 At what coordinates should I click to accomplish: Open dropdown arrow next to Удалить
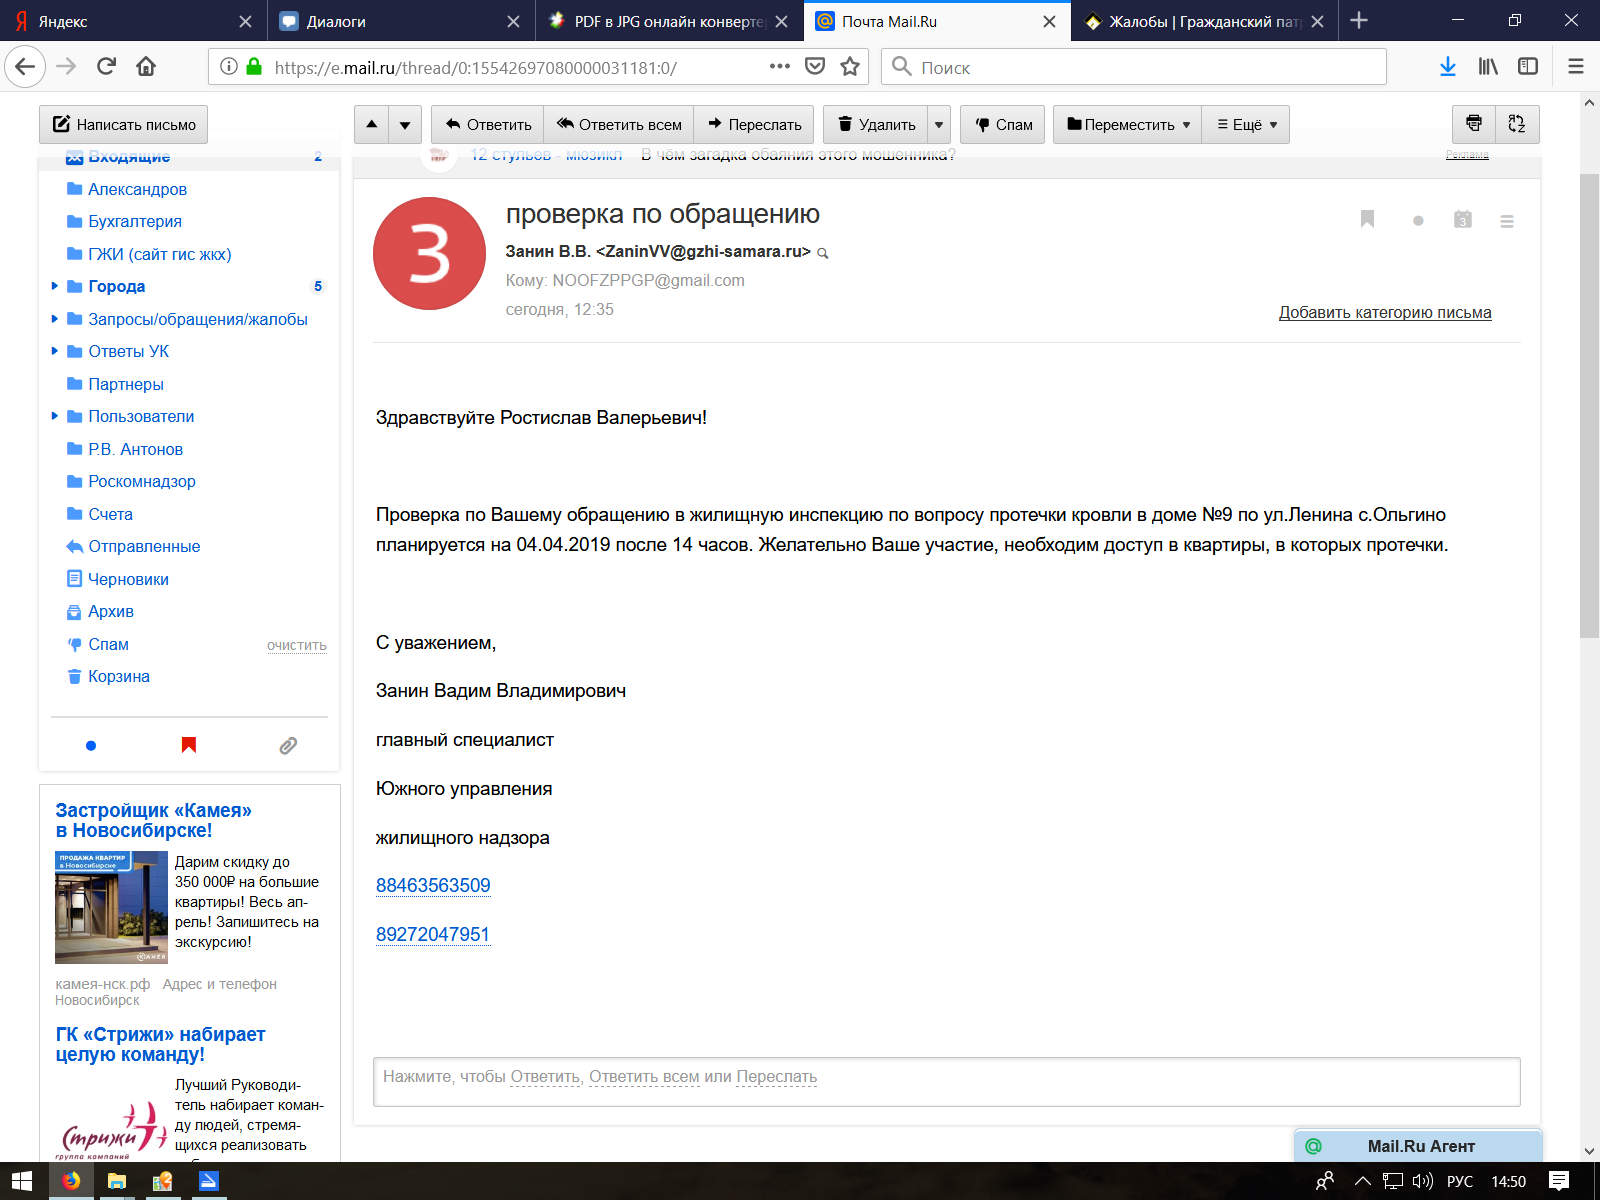point(938,125)
